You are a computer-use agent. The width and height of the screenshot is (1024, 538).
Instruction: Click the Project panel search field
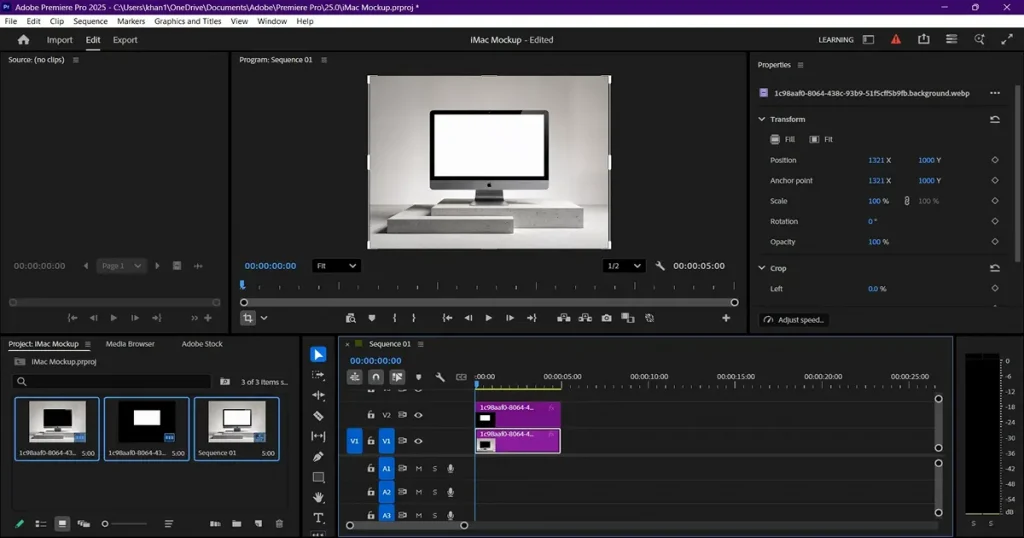(x=112, y=381)
